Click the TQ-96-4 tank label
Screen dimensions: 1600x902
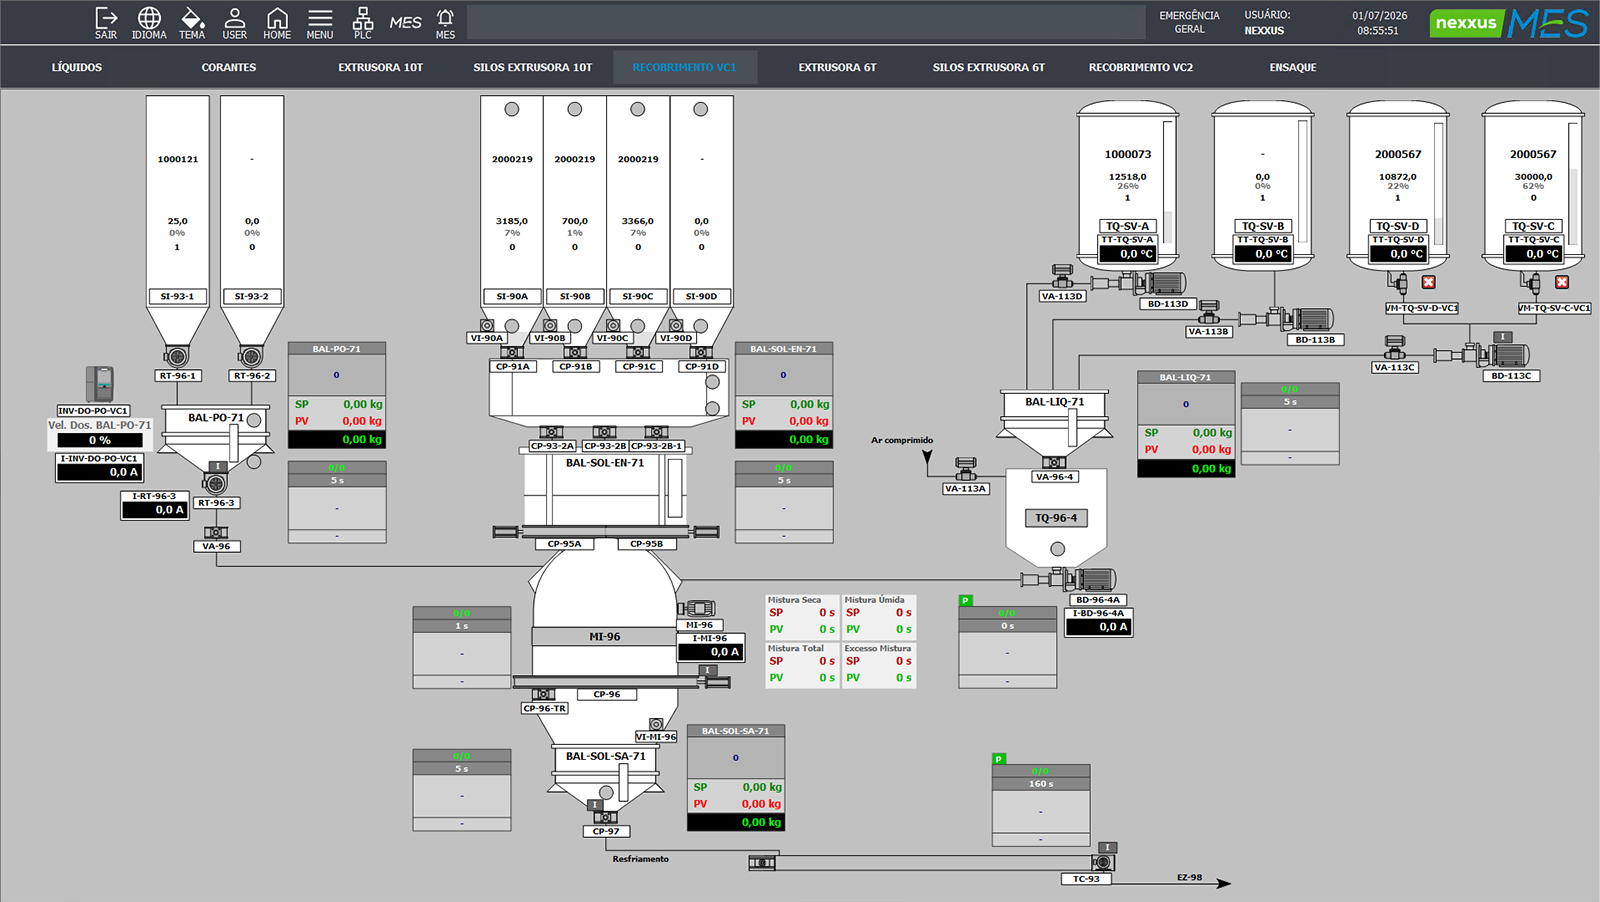coord(1056,518)
